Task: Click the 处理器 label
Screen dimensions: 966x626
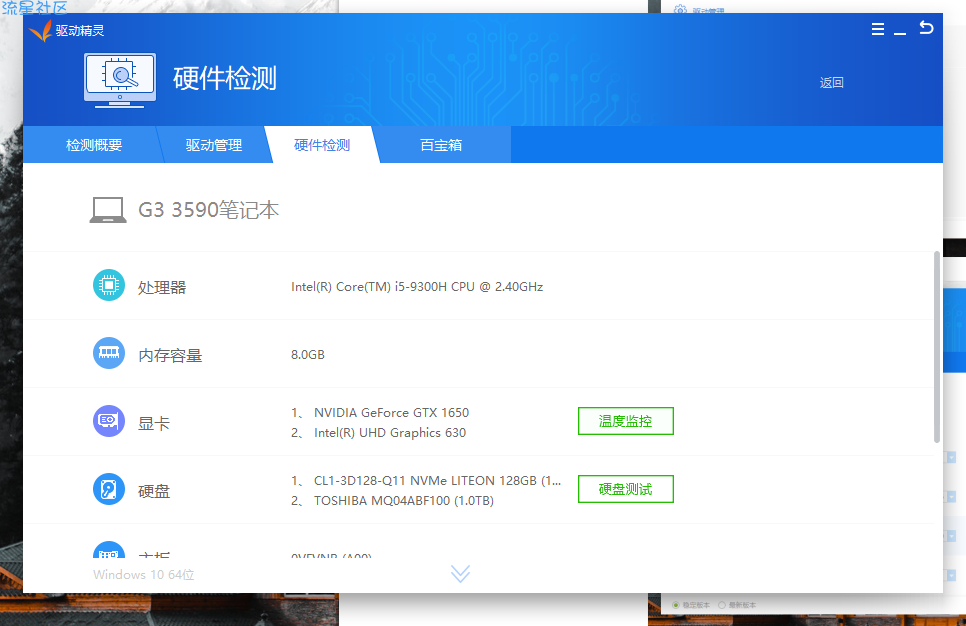Action: (x=162, y=287)
